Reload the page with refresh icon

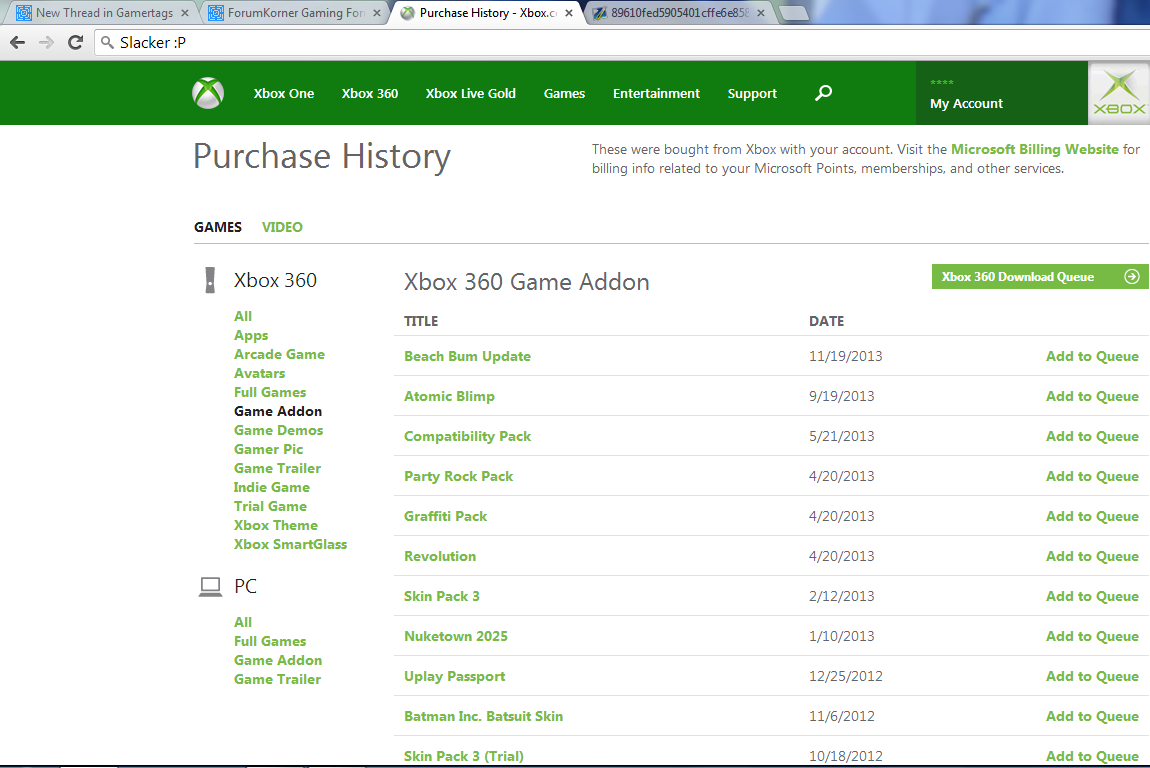tap(75, 43)
